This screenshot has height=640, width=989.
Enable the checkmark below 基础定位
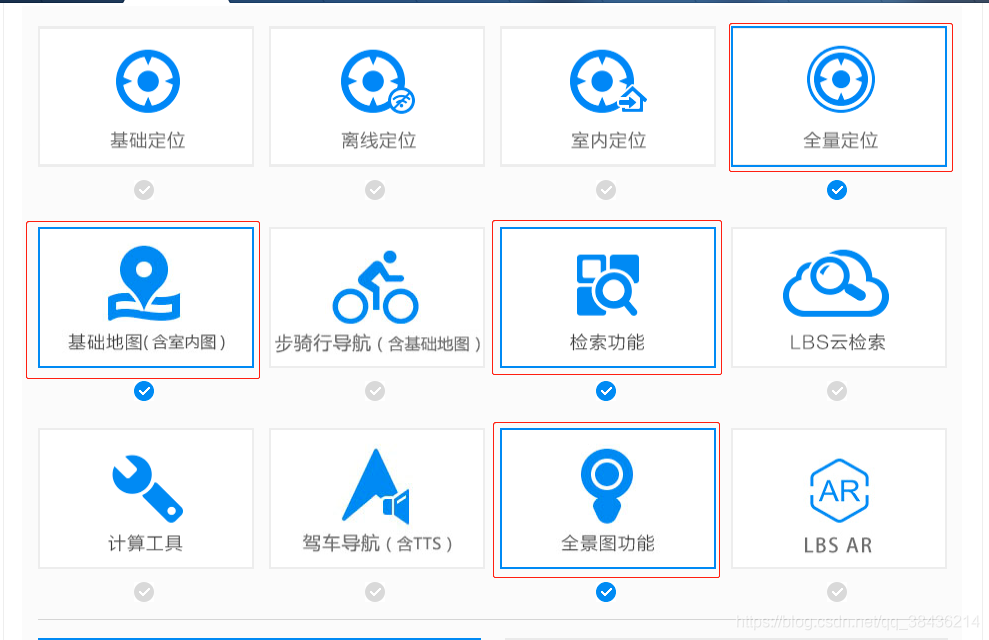pos(144,190)
